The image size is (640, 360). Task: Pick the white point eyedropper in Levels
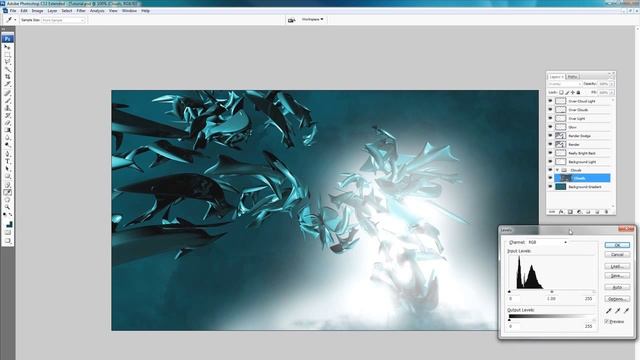pyautogui.click(x=627, y=311)
